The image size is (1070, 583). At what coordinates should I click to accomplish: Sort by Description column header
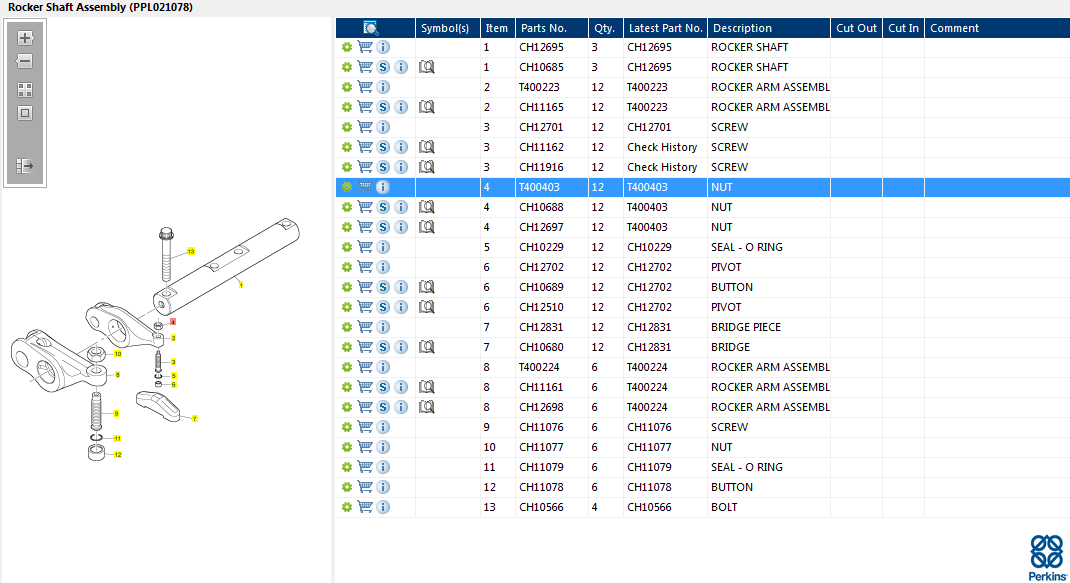click(x=769, y=28)
